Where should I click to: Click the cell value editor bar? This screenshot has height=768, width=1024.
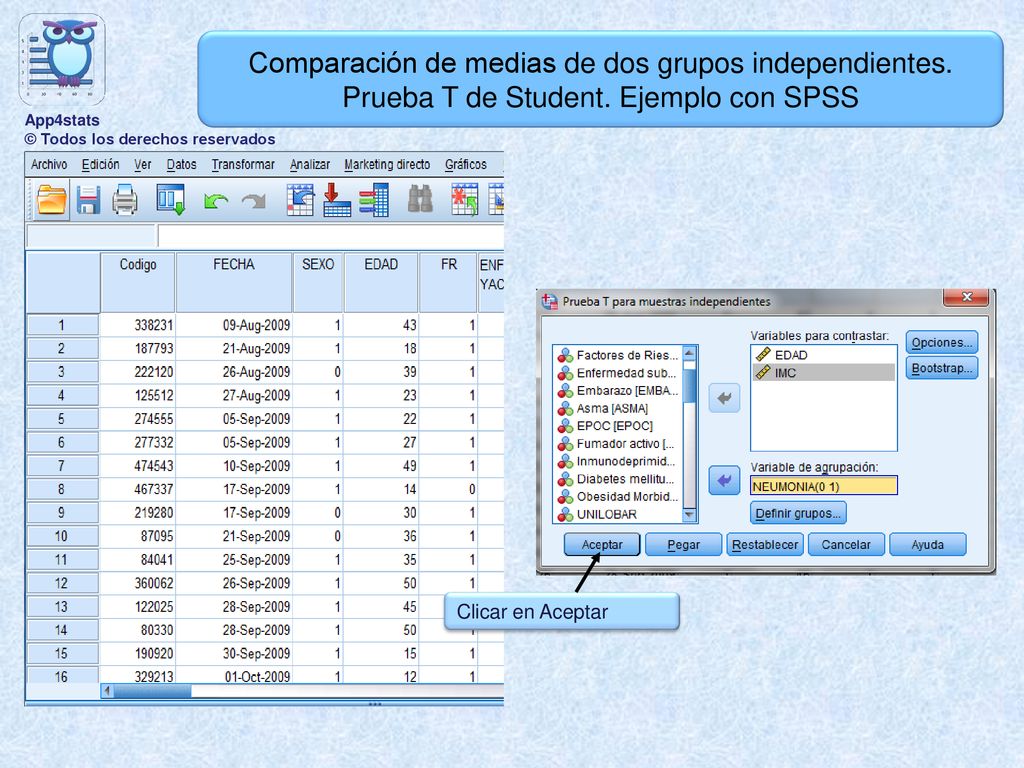click(x=330, y=236)
